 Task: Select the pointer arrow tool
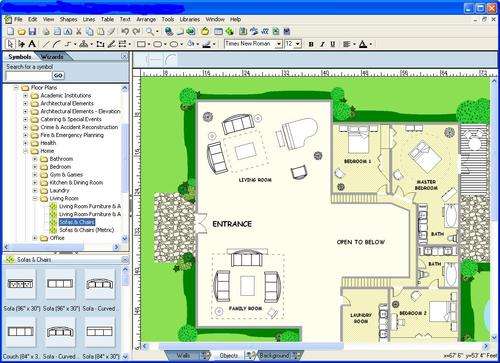10,44
